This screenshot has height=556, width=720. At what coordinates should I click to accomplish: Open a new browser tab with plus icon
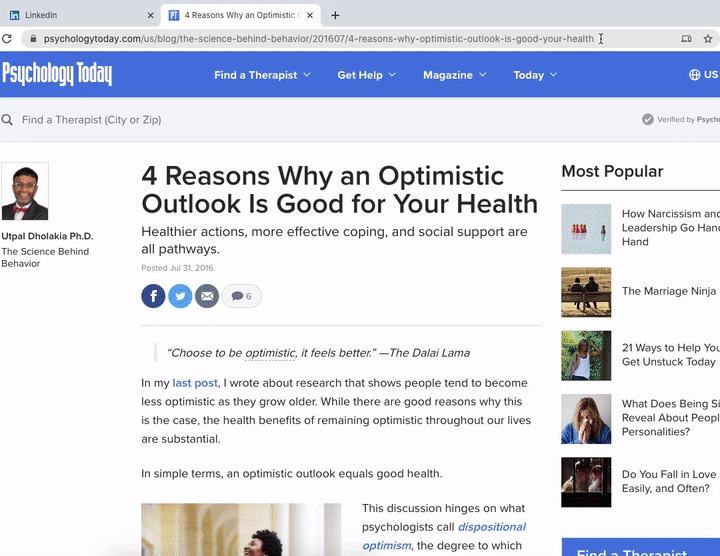335,15
